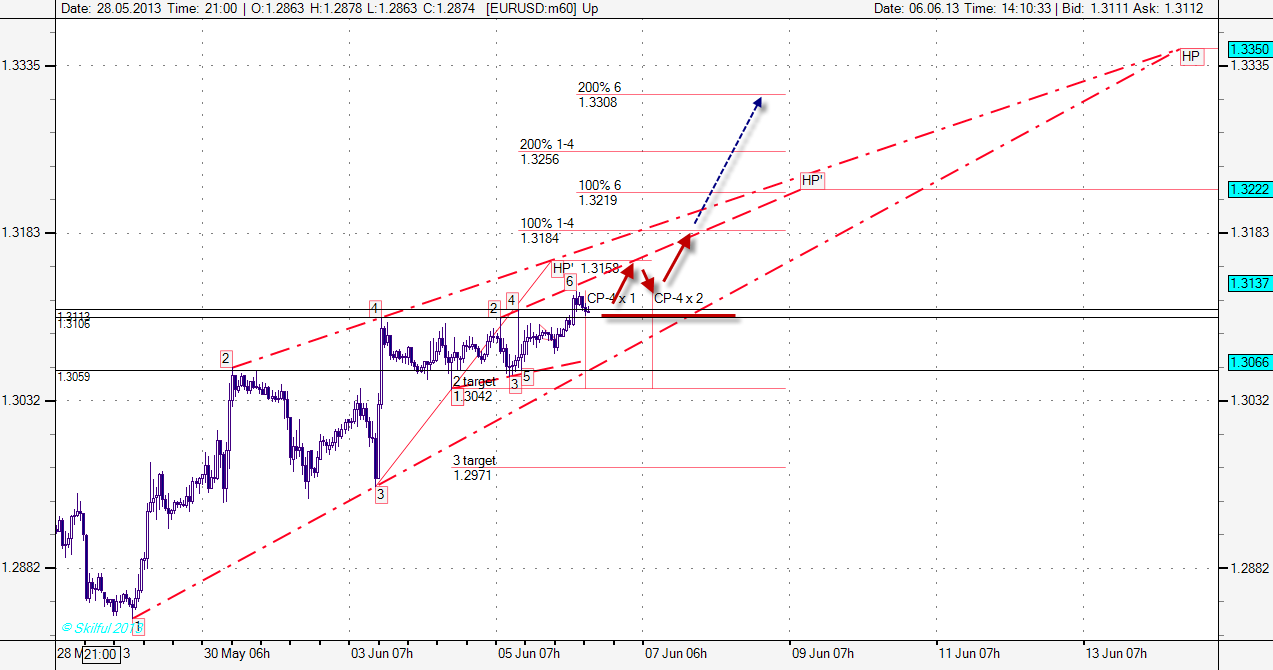
Task: Click the 1.3350 price tag on the right axis
Action: point(1249,49)
